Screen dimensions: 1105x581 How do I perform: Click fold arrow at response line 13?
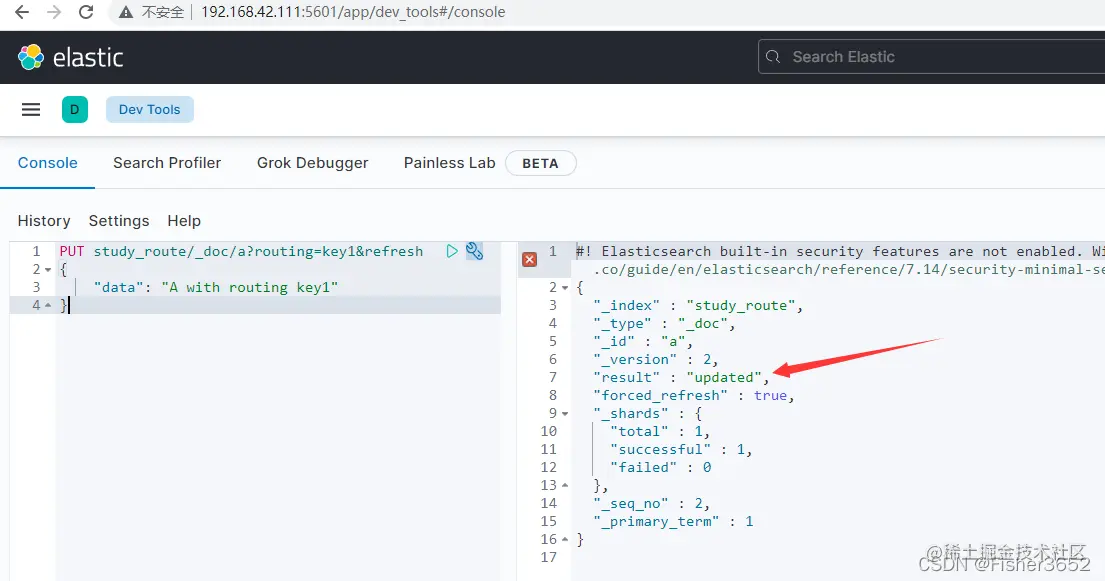coord(565,485)
